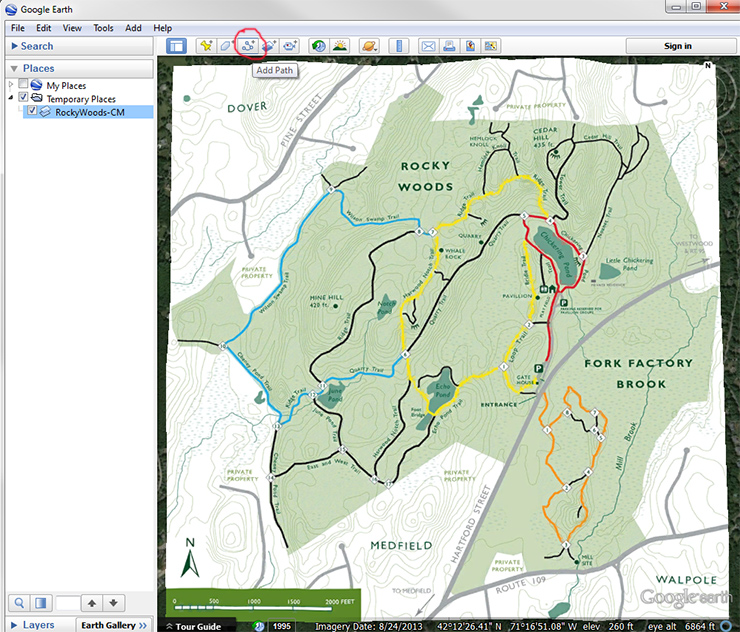The image size is (740, 632).
Task: Open the Record a Tour tool
Action: [x=289, y=46]
